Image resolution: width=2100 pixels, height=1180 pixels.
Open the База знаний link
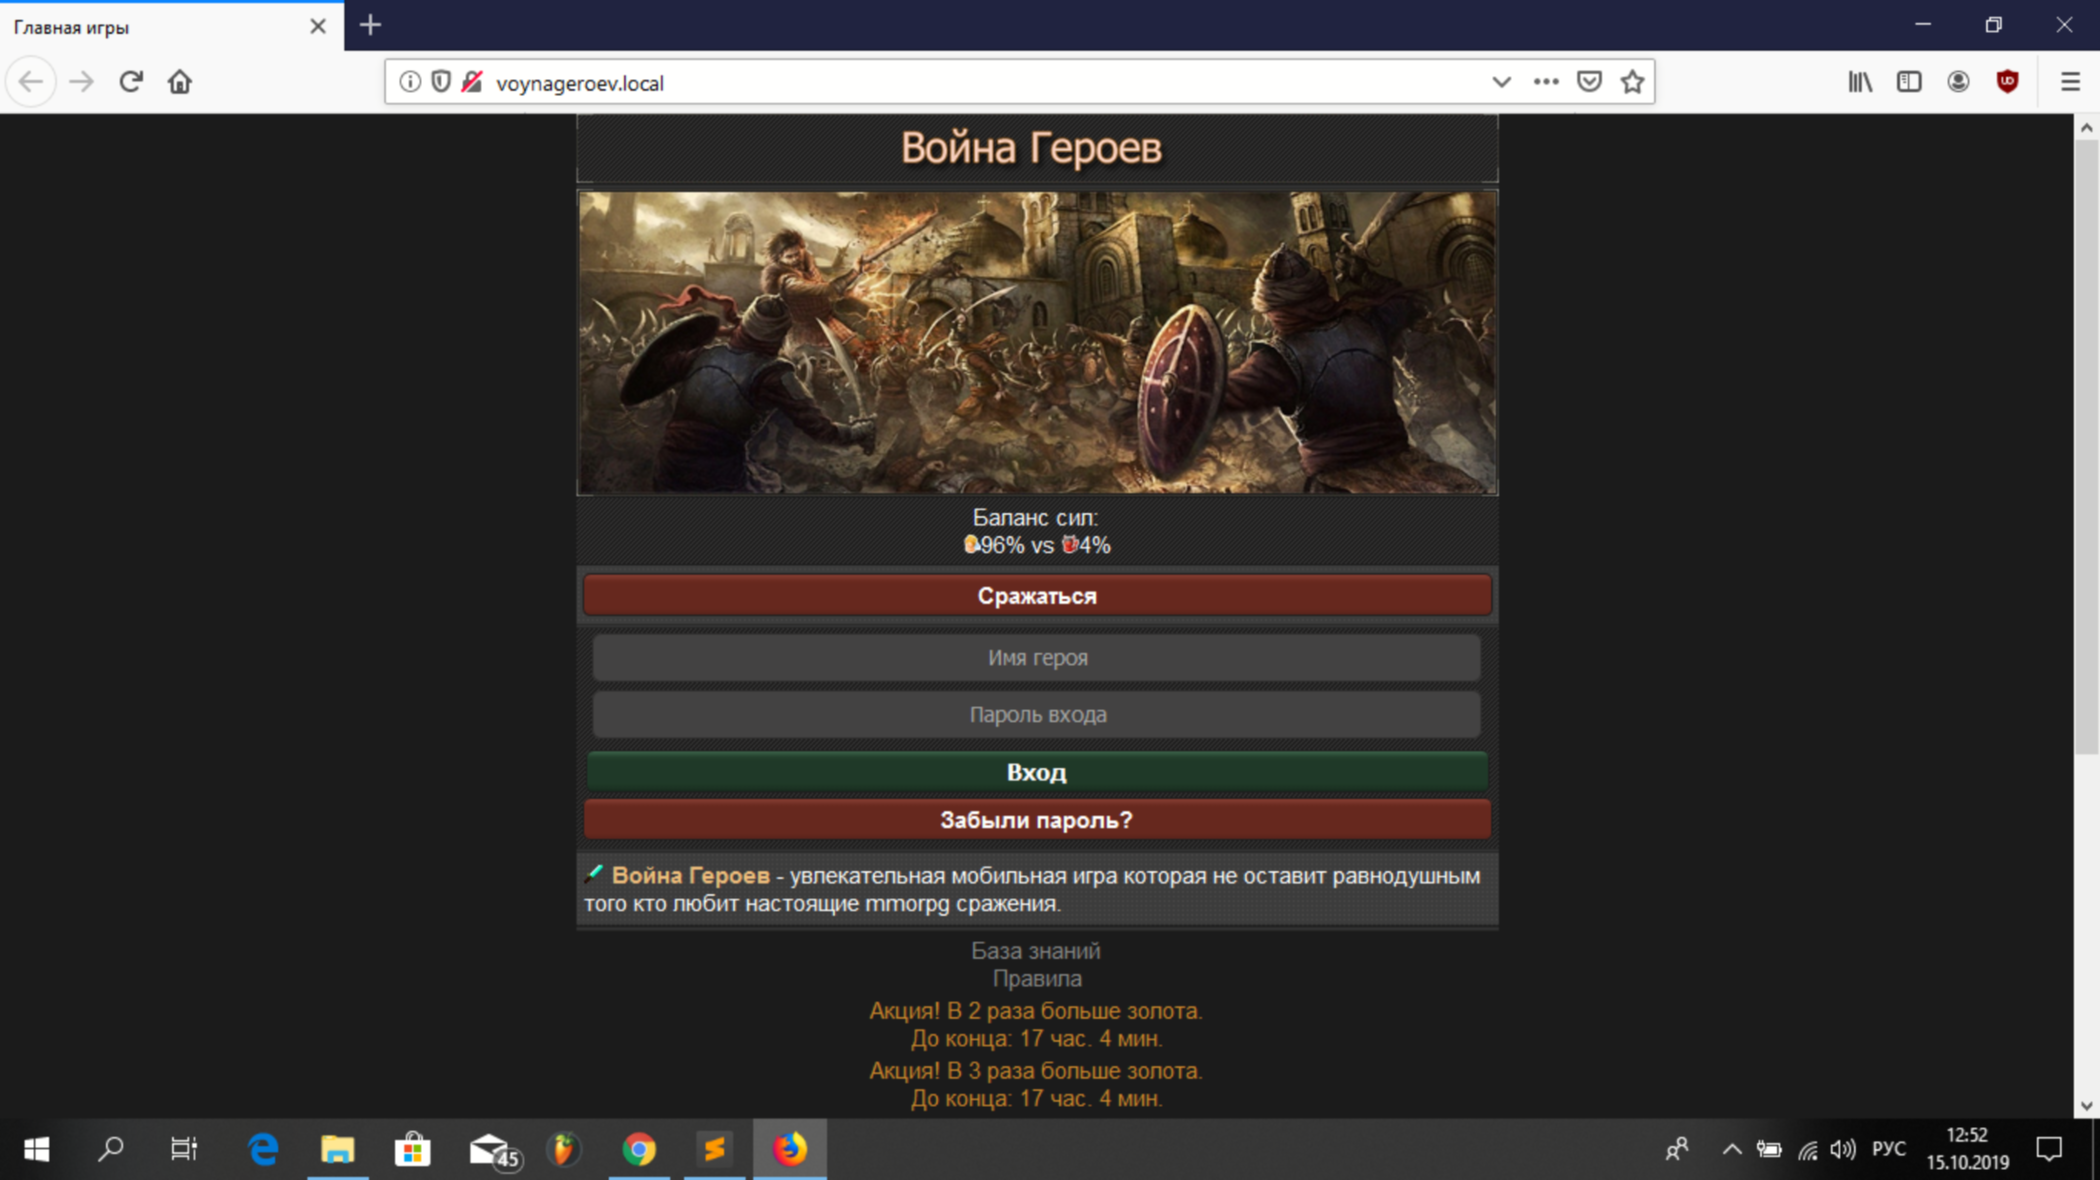[1036, 950]
